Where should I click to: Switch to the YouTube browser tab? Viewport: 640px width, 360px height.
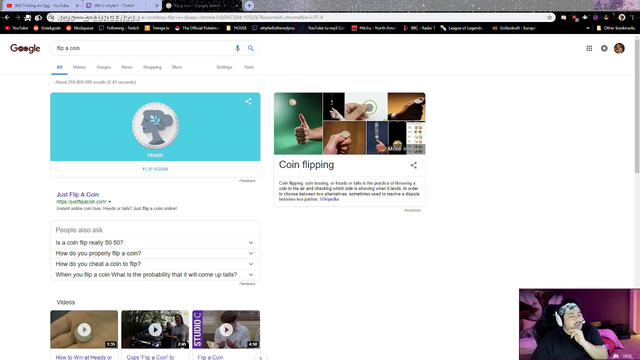tap(41, 6)
